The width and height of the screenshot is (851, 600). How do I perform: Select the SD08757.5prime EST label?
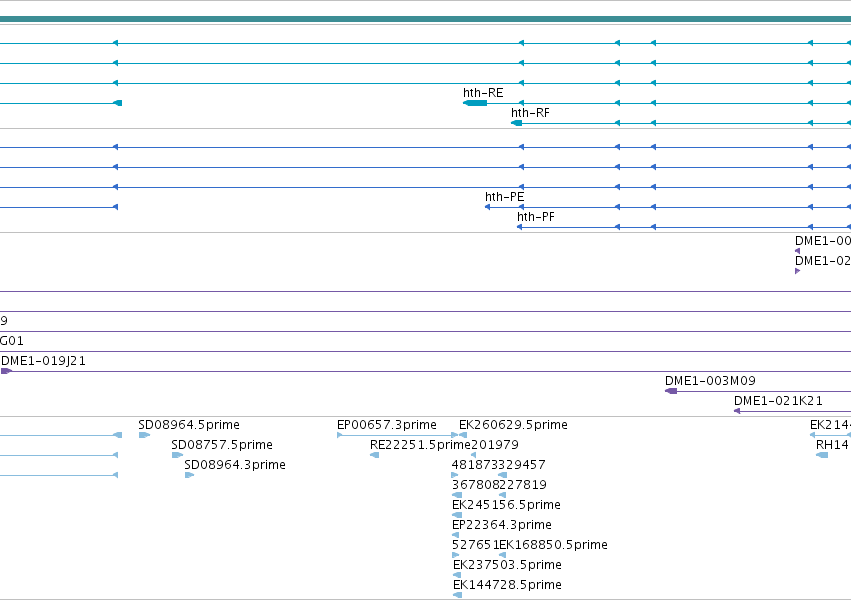click(222, 445)
